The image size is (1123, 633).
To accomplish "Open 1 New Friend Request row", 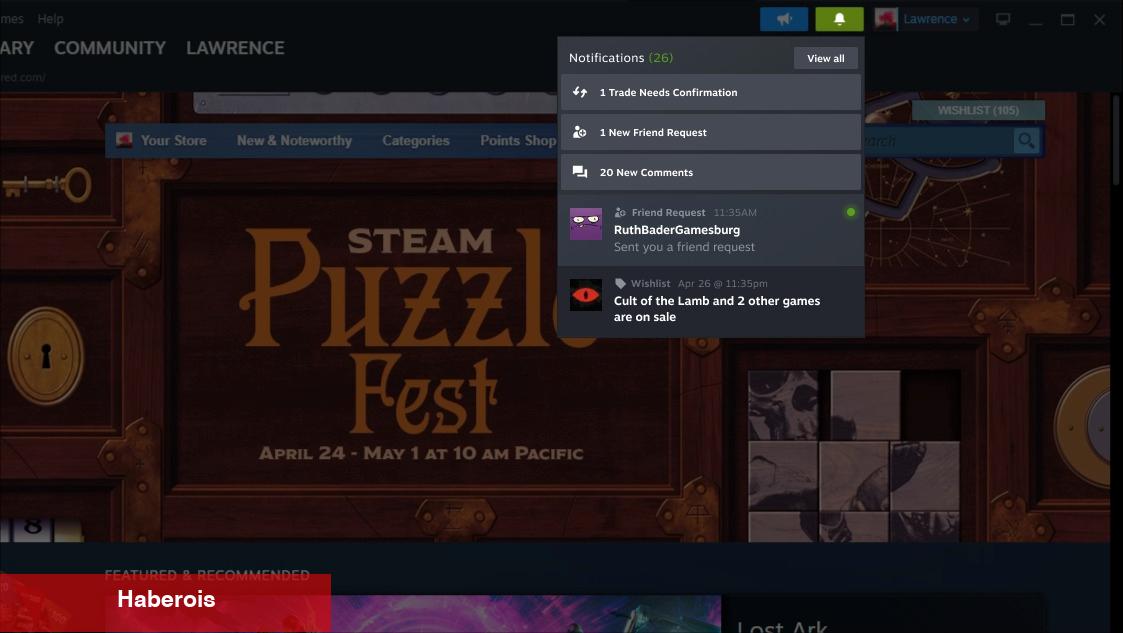I will click(x=710, y=132).
